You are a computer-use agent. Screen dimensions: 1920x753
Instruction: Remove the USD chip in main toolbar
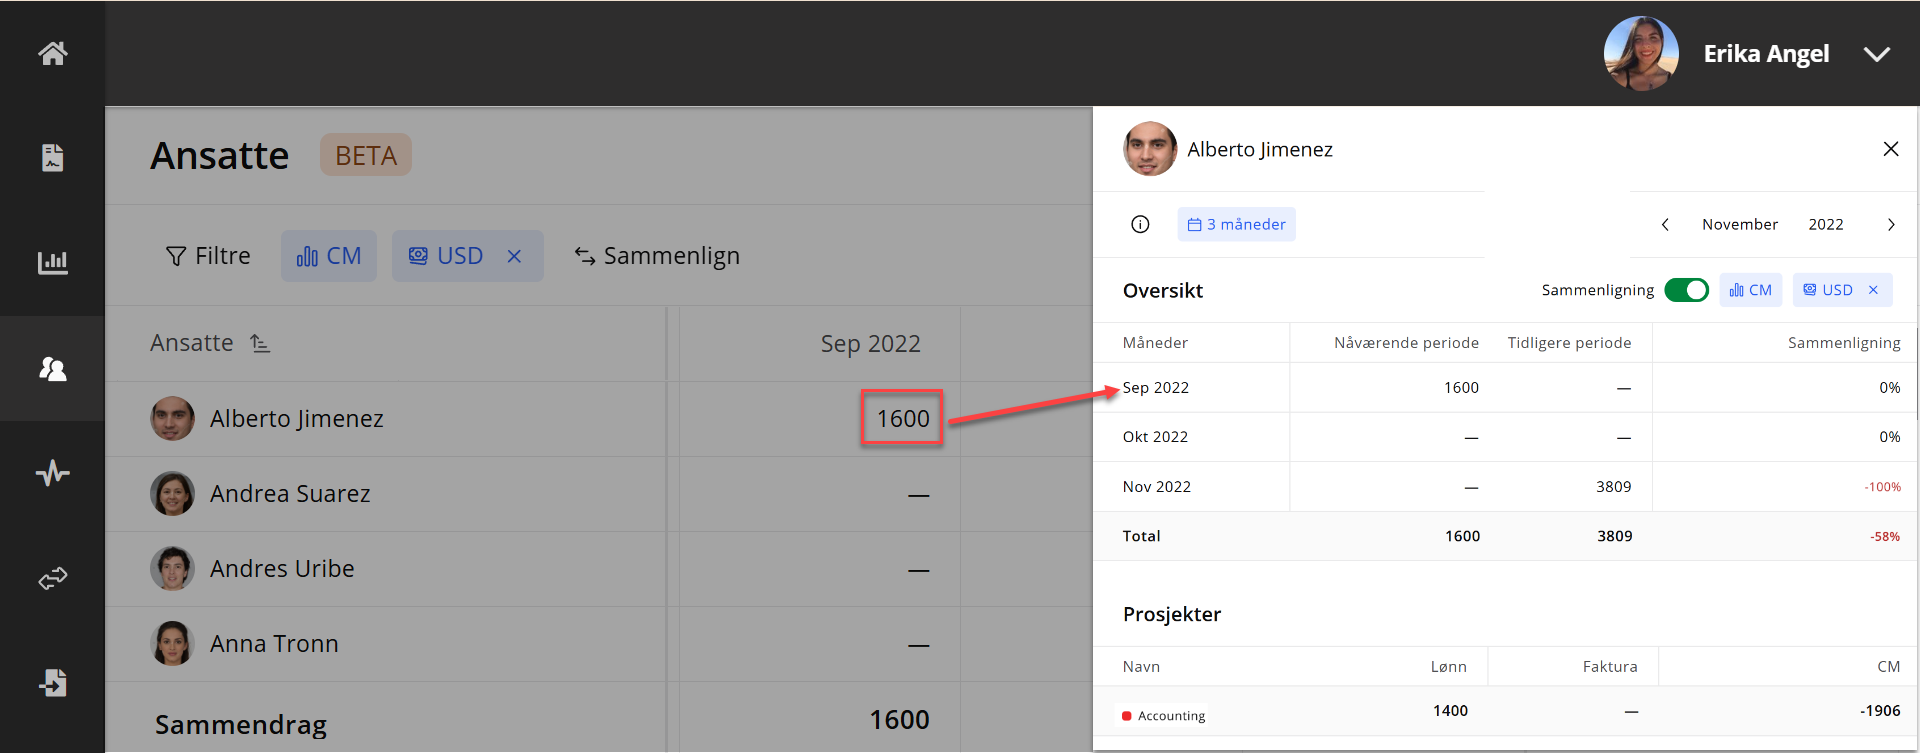tap(514, 256)
